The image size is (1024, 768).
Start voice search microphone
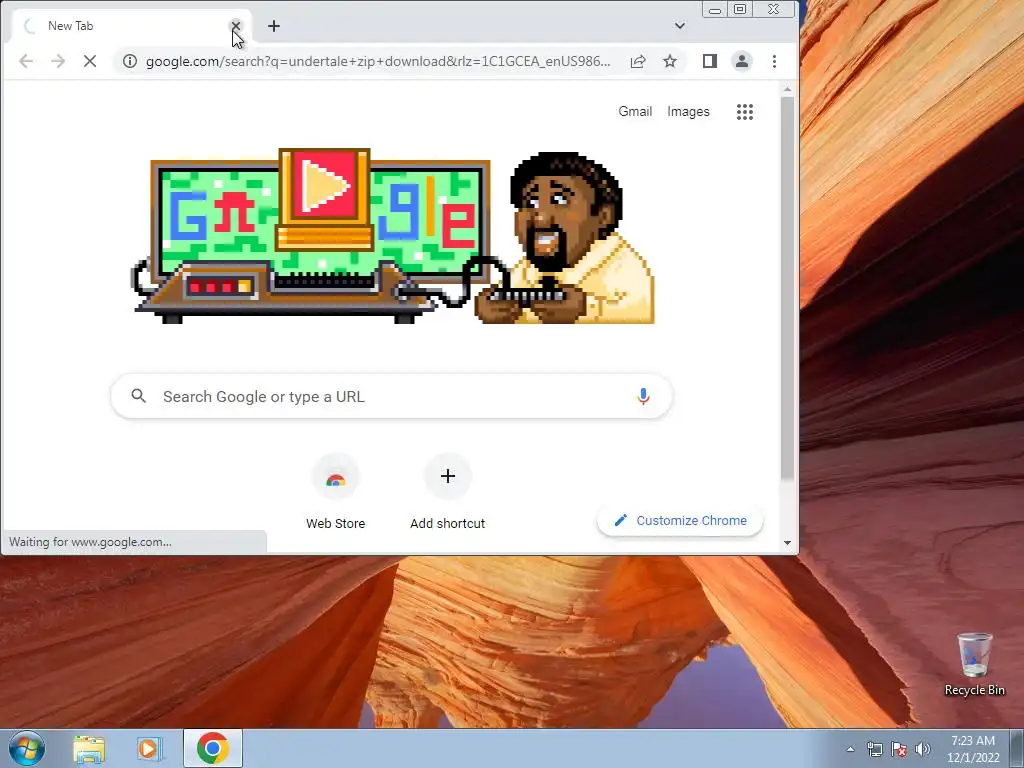[643, 396]
